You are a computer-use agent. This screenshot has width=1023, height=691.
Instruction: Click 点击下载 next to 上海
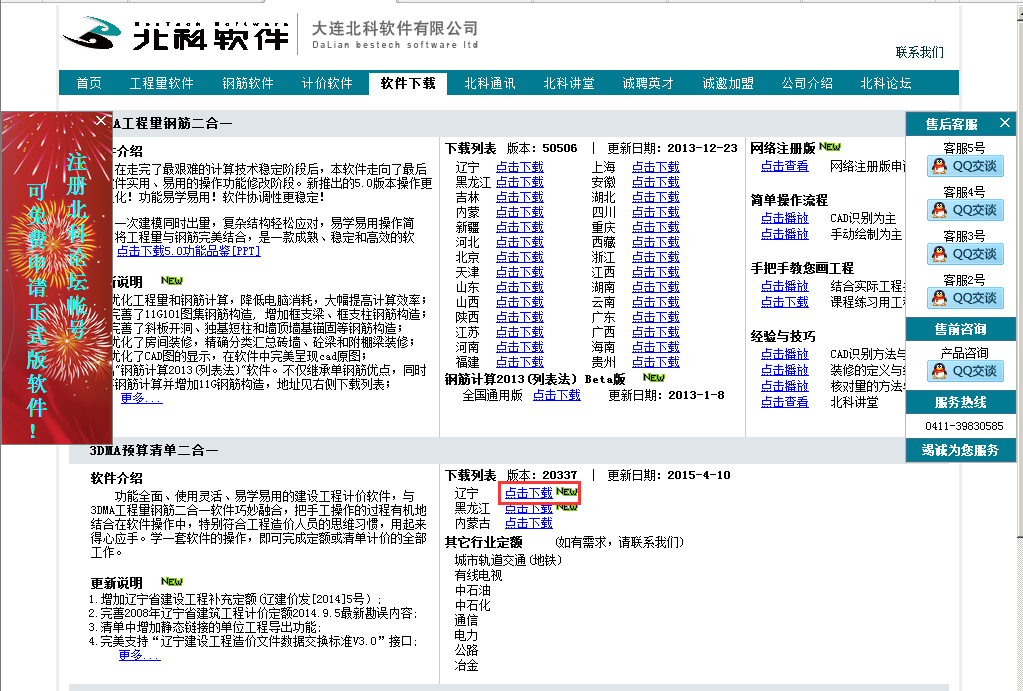pyautogui.click(x=656, y=167)
